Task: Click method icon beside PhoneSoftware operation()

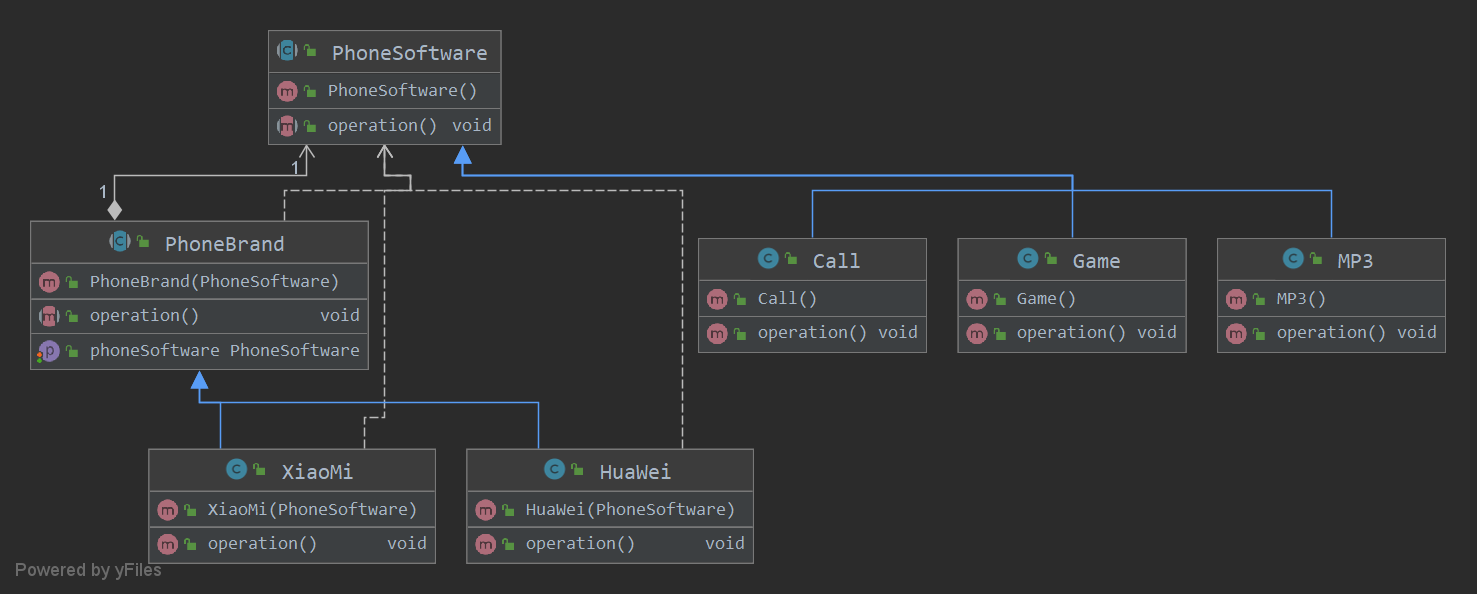Action: tap(287, 126)
